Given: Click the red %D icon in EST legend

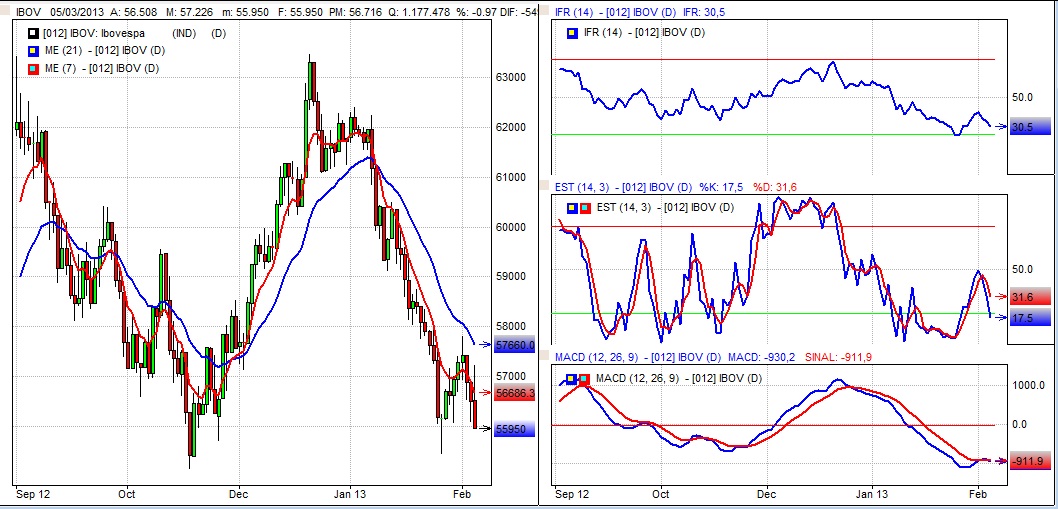Looking at the screenshot, I should tap(583, 207).
